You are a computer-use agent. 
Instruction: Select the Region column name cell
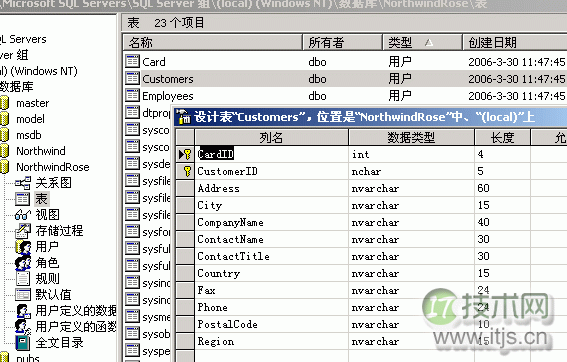(272, 341)
